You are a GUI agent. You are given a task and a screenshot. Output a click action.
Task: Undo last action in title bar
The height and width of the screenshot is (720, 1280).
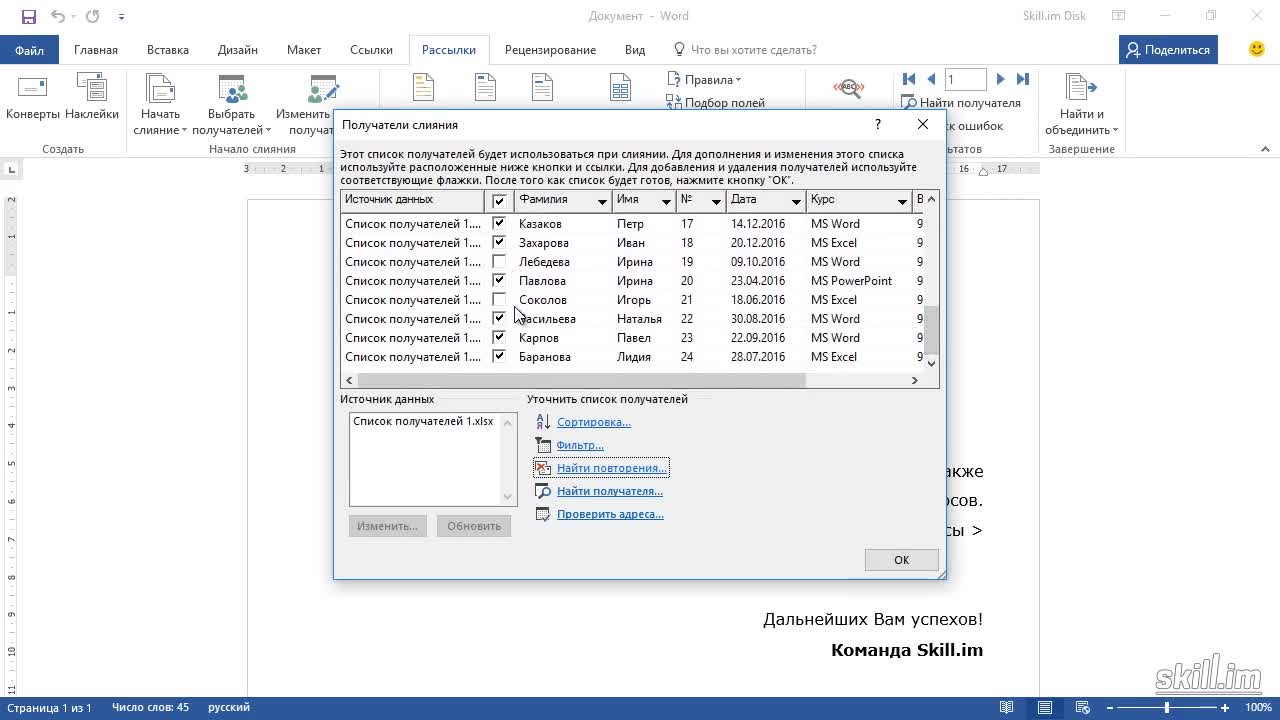point(58,16)
